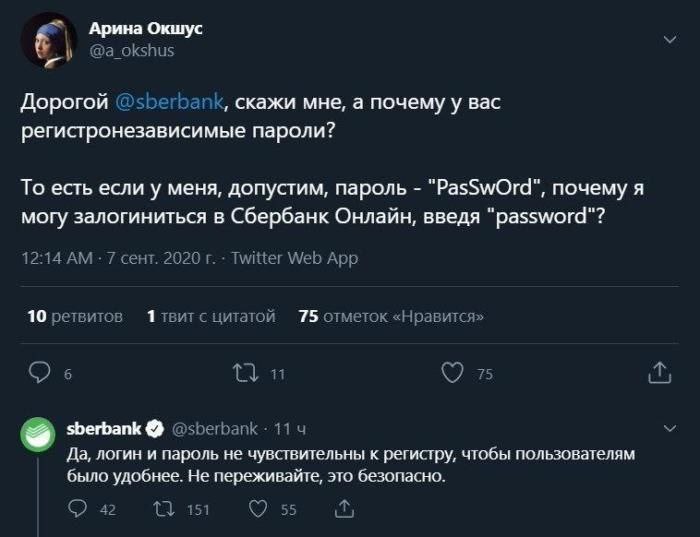Image resolution: width=700 pixels, height=537 pixels.
Task: Expand sberbank reply options chevron
Action: 670,429
